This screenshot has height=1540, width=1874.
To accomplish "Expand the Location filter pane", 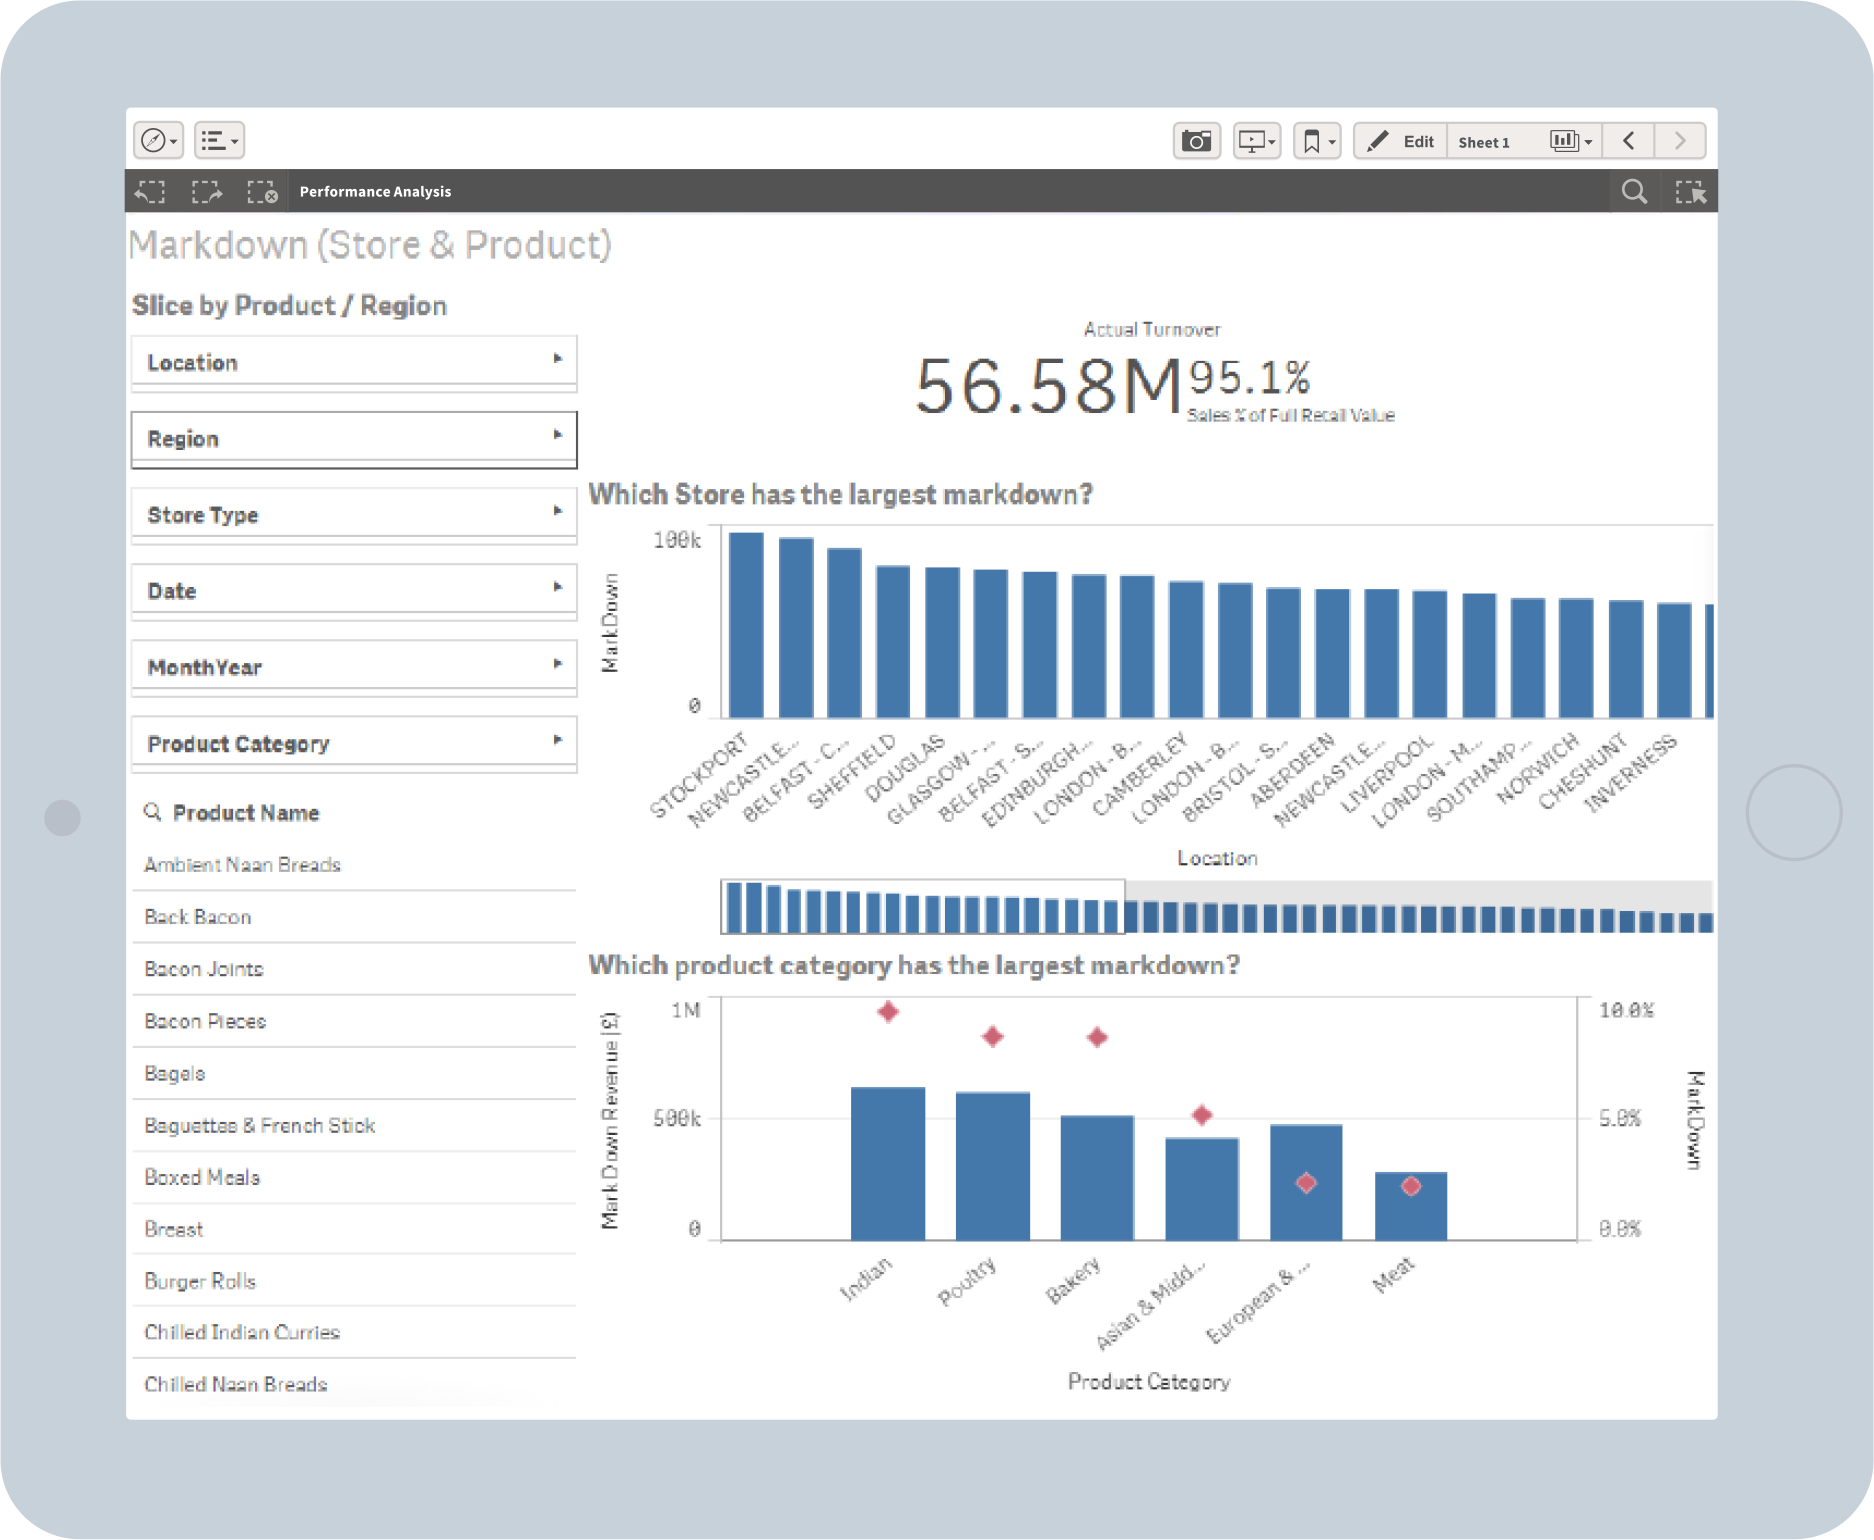I will tap(354, 363).
